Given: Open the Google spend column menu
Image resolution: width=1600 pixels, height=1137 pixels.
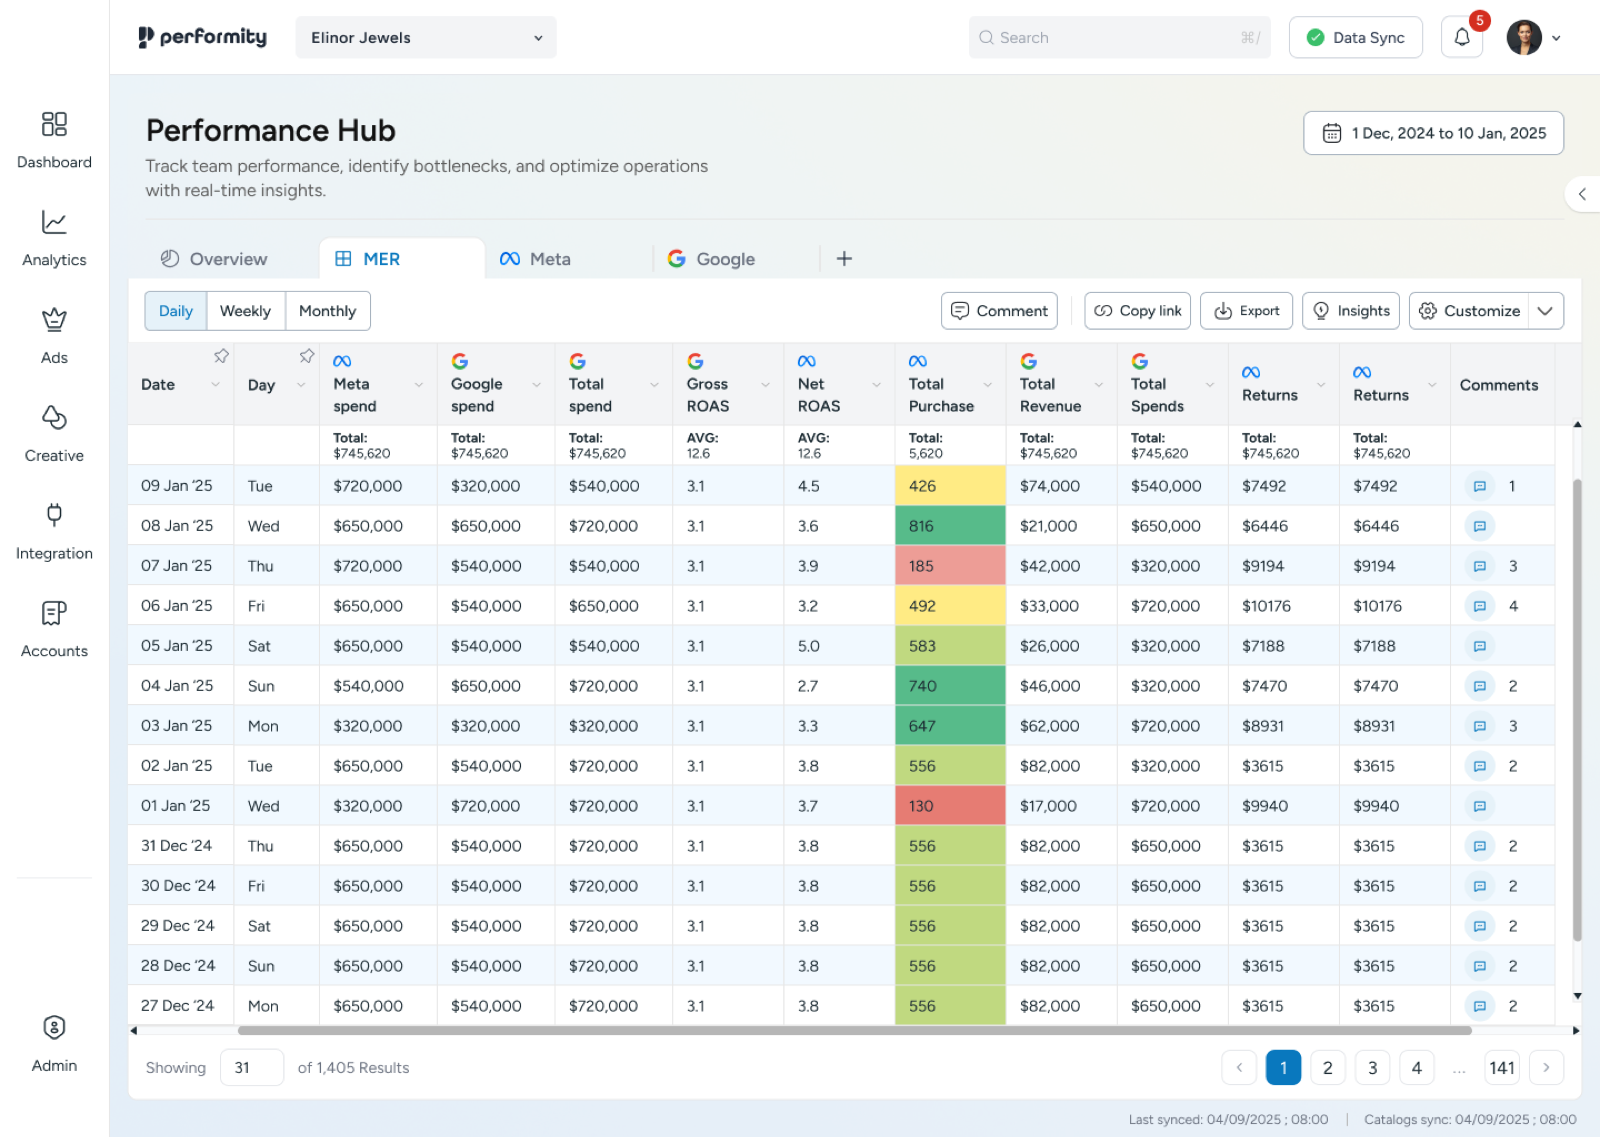Looking at the screenshot, I should [537, 384].
